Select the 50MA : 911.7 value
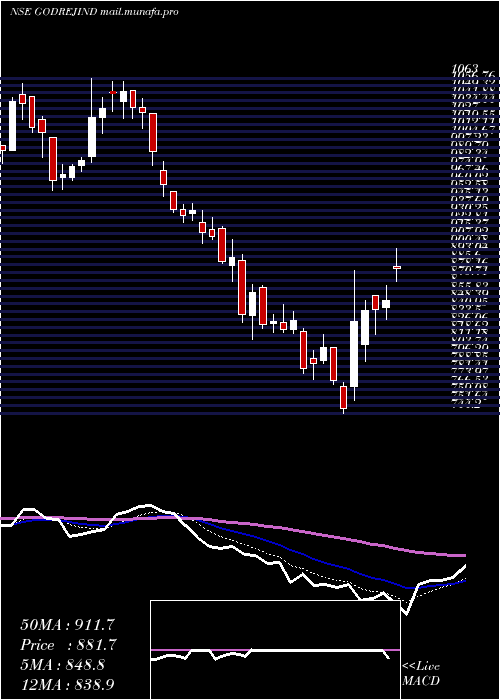This screenshot has height=700, width=500. click(68, 625)
